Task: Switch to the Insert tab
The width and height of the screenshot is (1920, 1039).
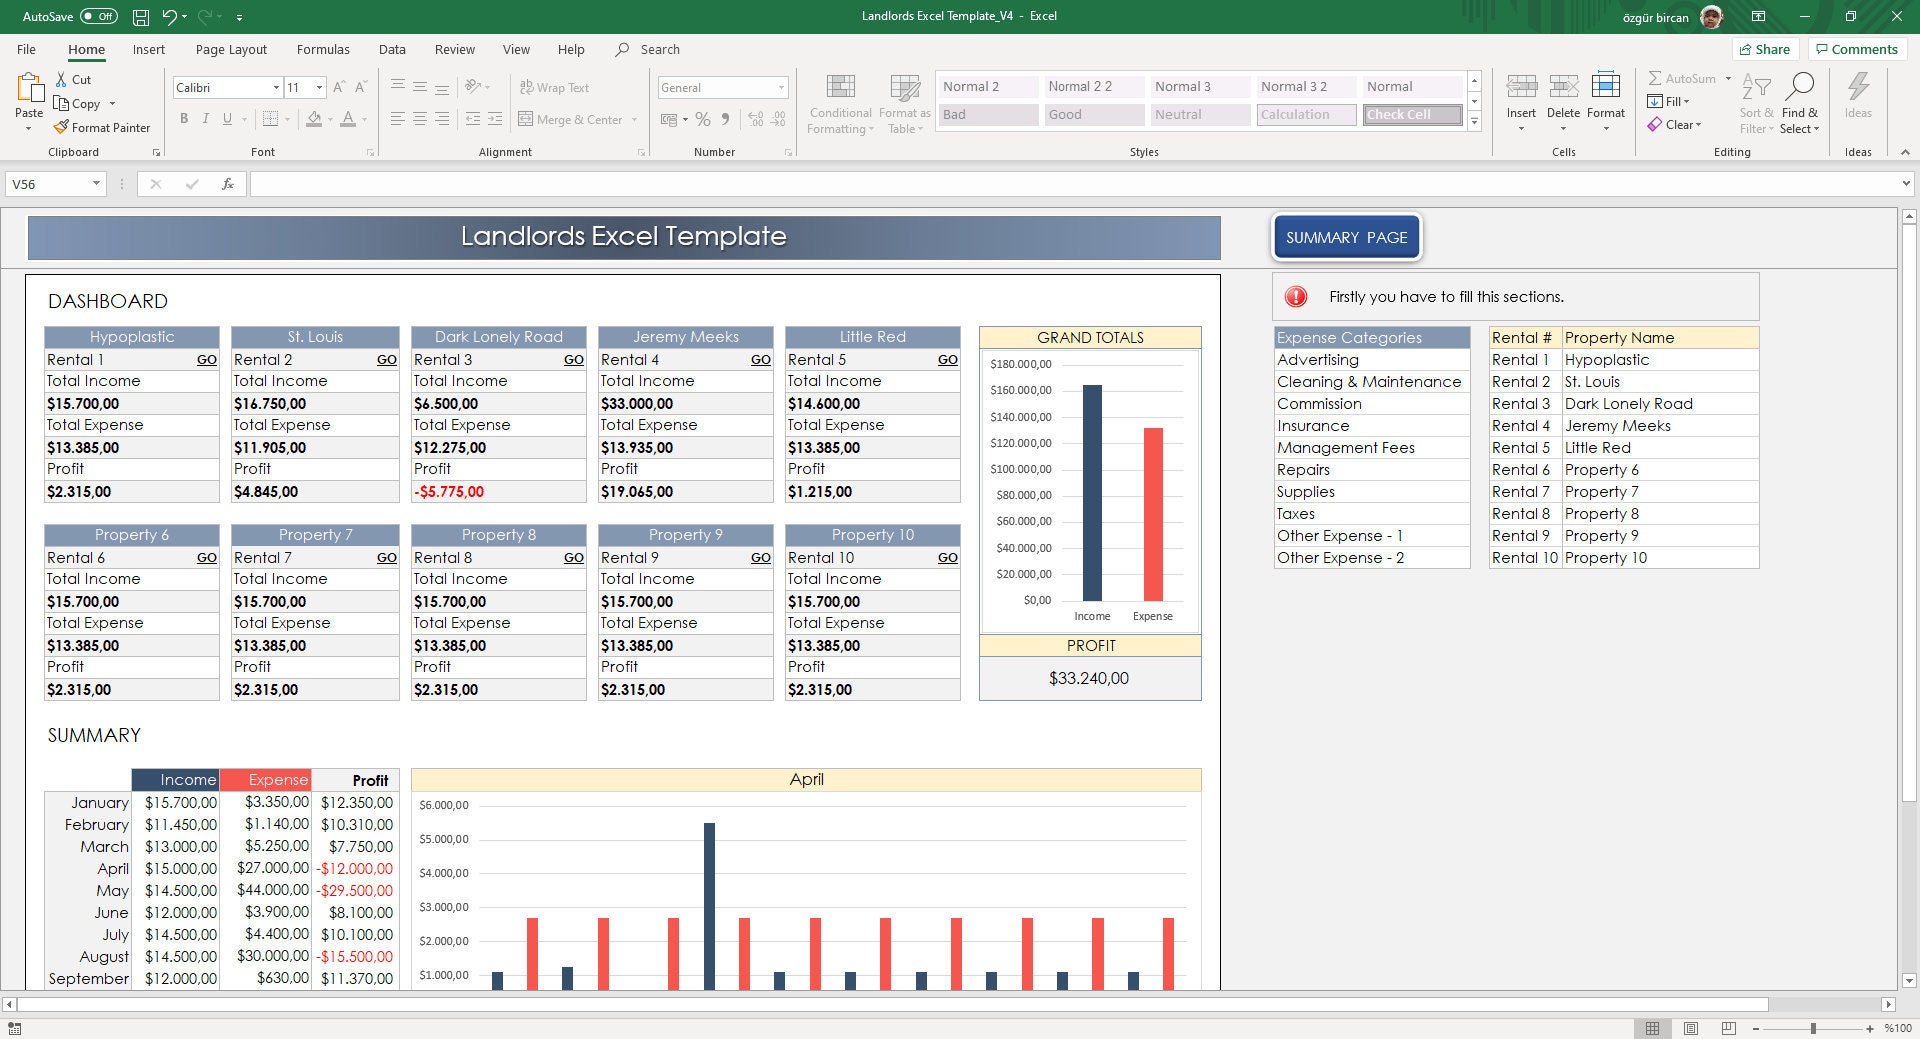Action: click(x=149, y=49)
